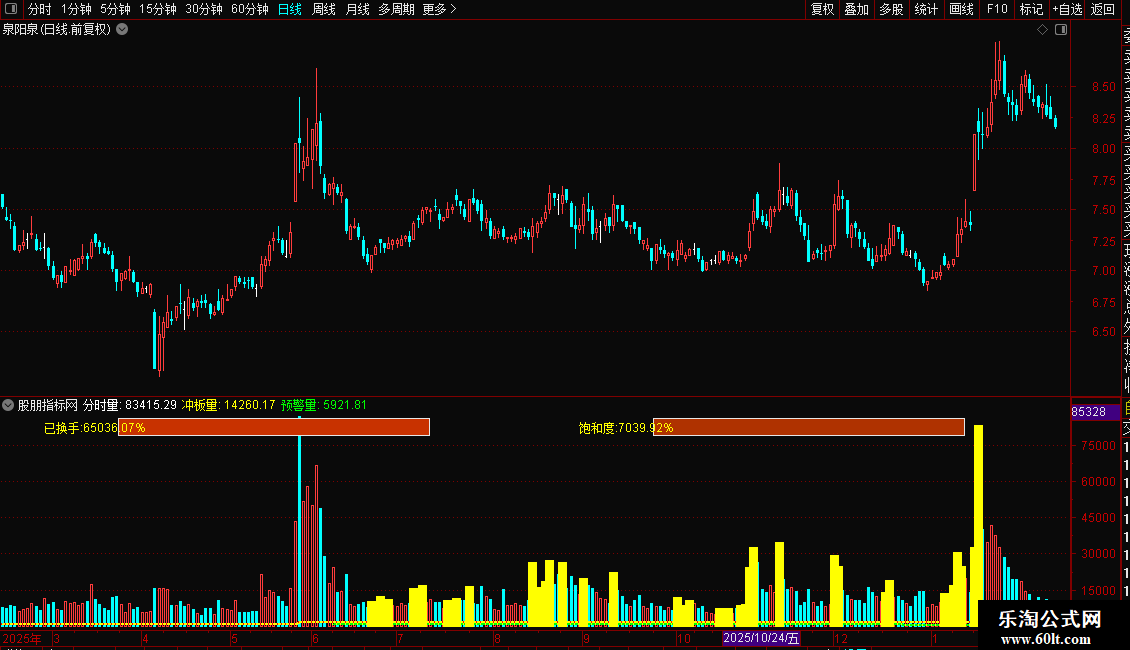Select the 日线 daily period
This screenshot has width=1130, height=650.
[290, 9]
